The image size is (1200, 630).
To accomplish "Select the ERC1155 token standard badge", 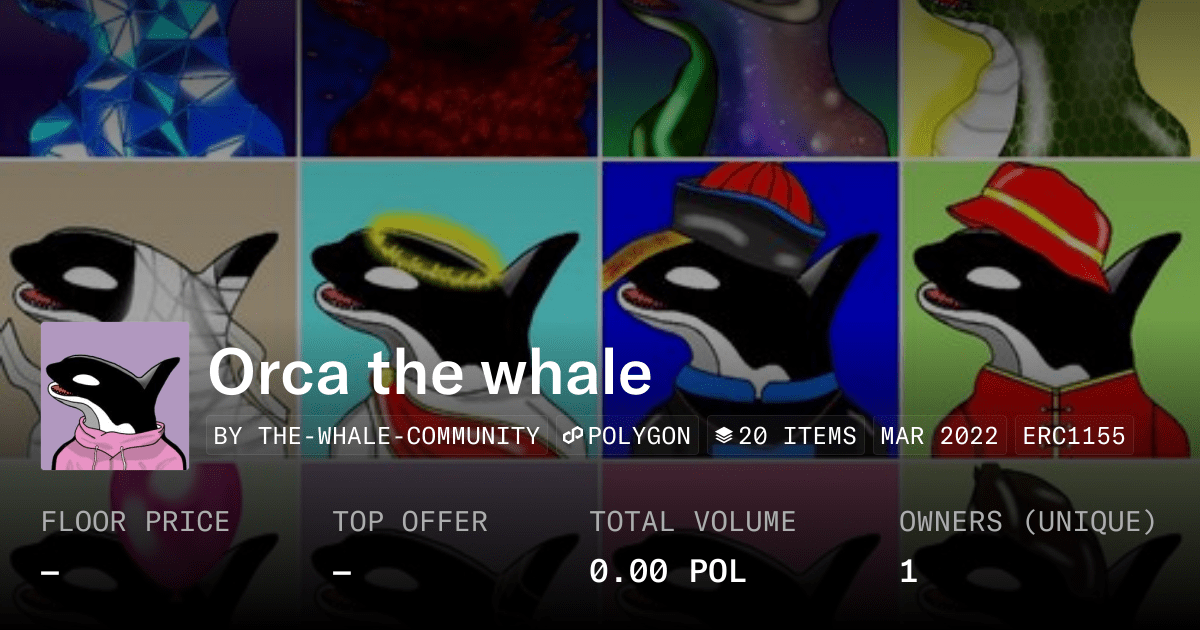I will pyautogui.click(x=1074, y=436).
